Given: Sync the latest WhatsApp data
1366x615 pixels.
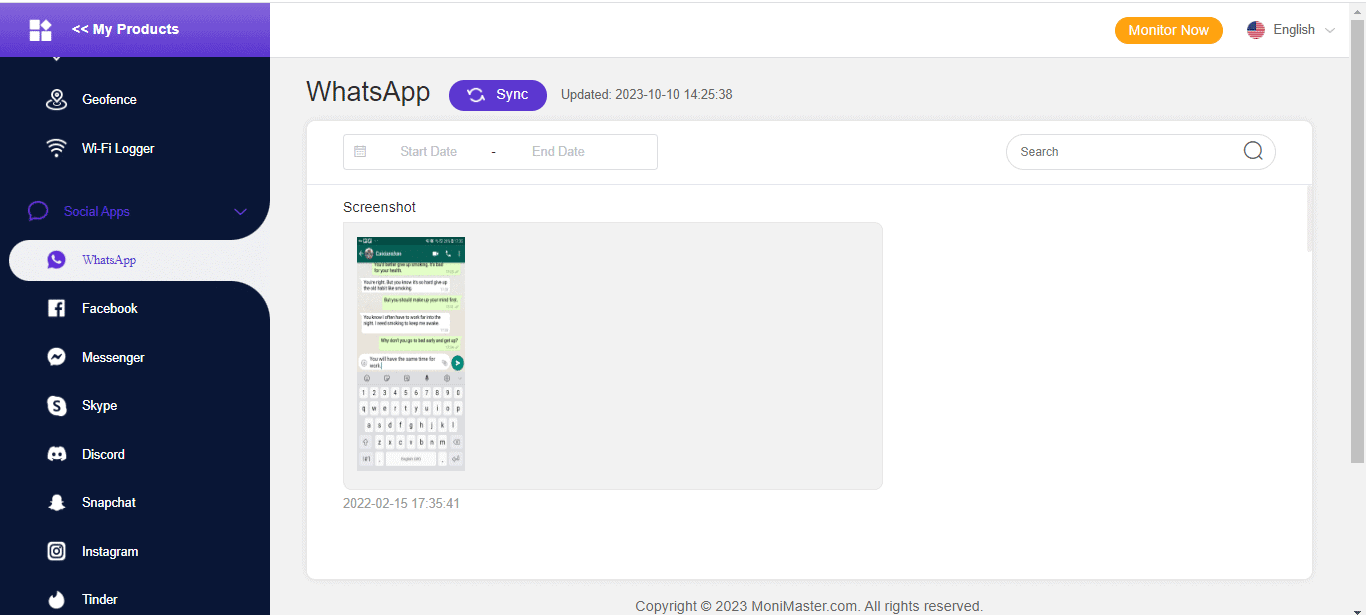Looking at the screenshot, I should 498,95.
